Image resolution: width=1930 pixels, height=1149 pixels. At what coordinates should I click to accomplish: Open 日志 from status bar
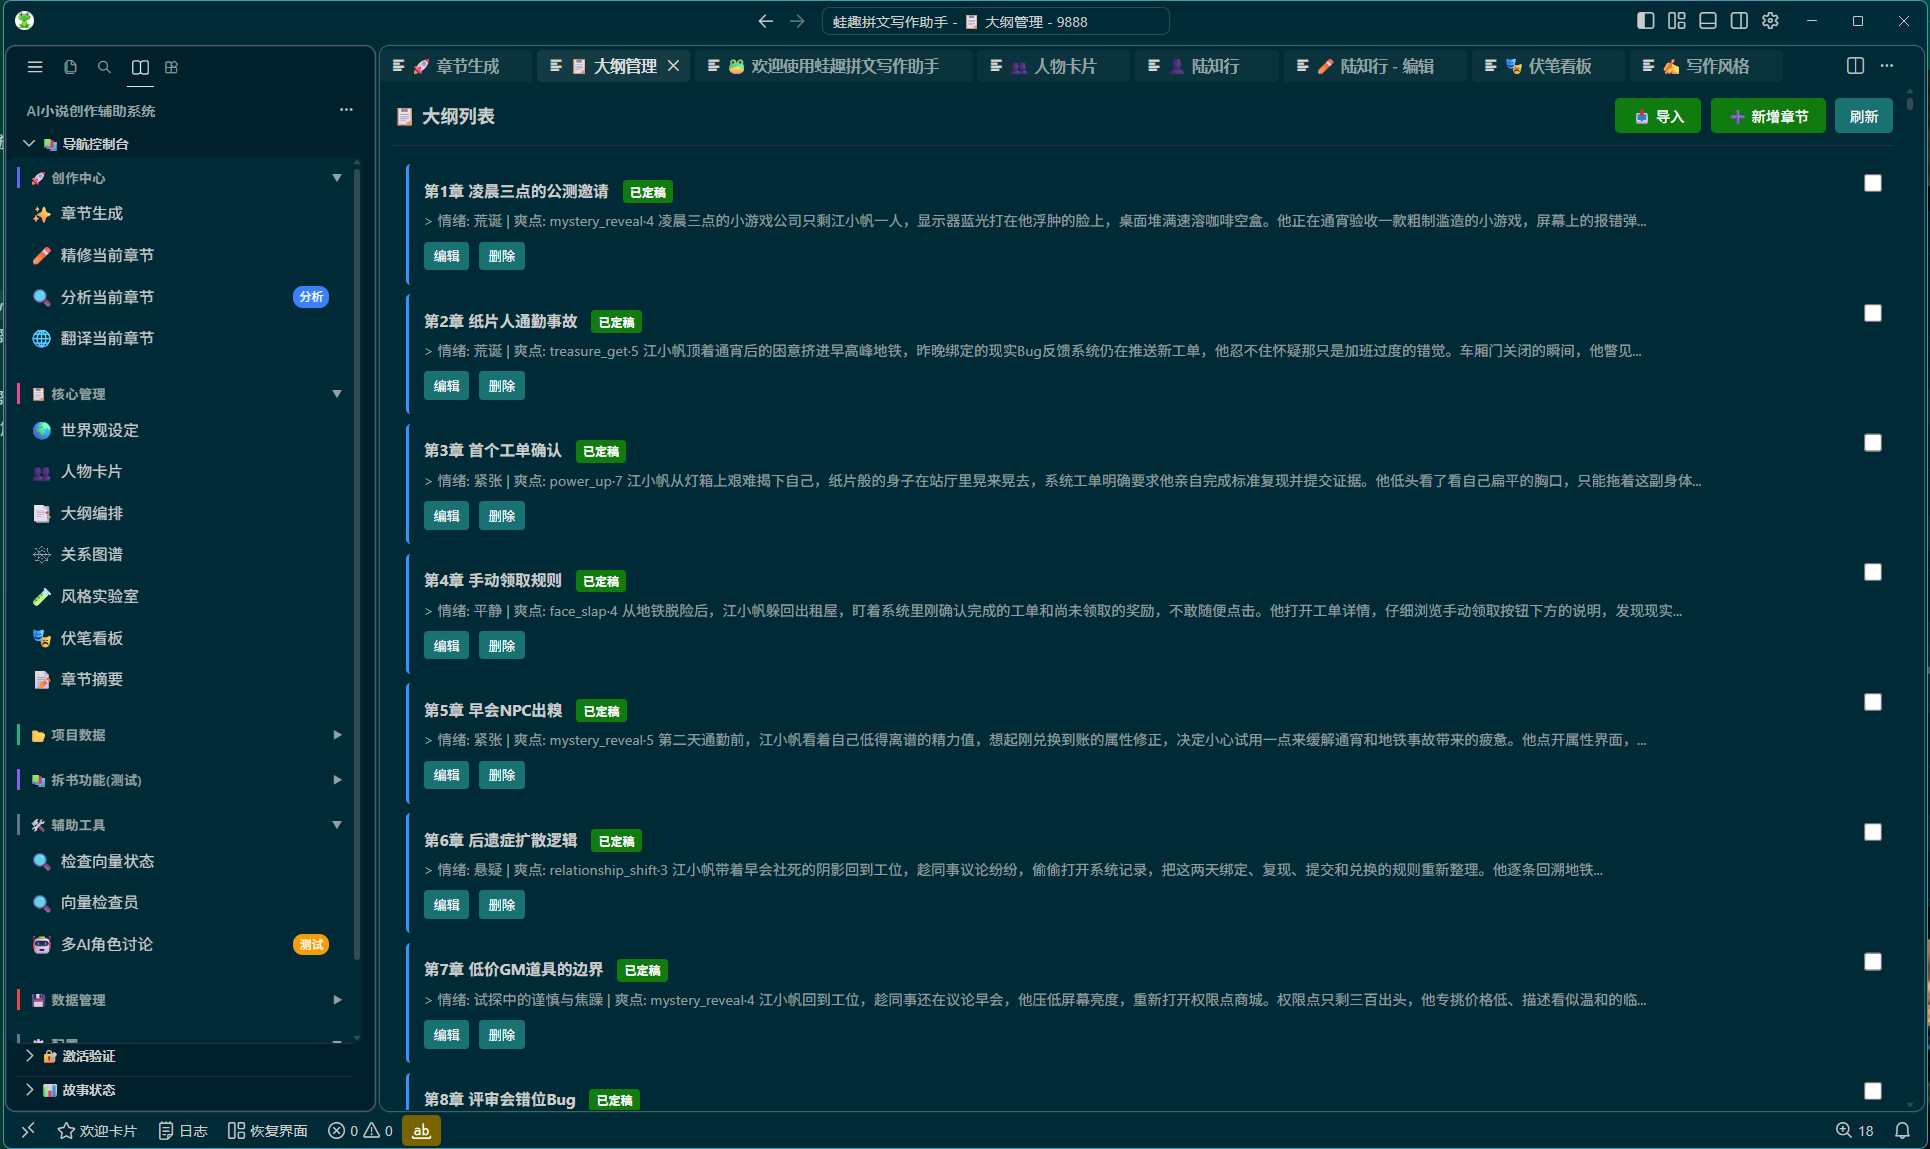[183, 1131]
